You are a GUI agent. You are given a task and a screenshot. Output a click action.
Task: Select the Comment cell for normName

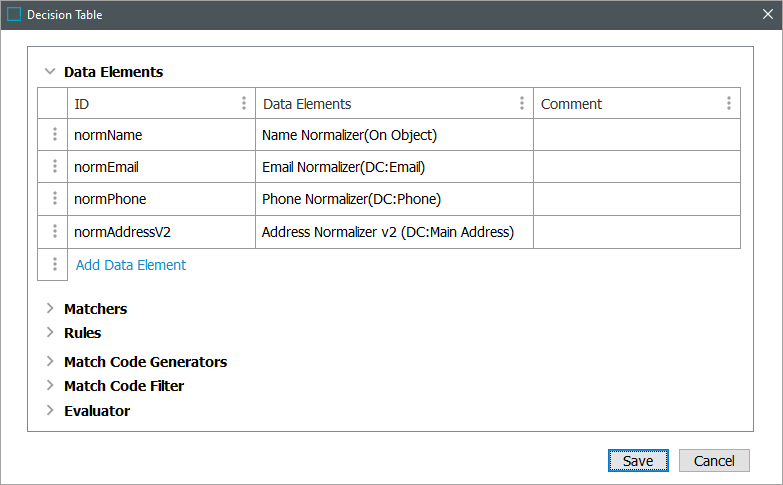(636, 135)
